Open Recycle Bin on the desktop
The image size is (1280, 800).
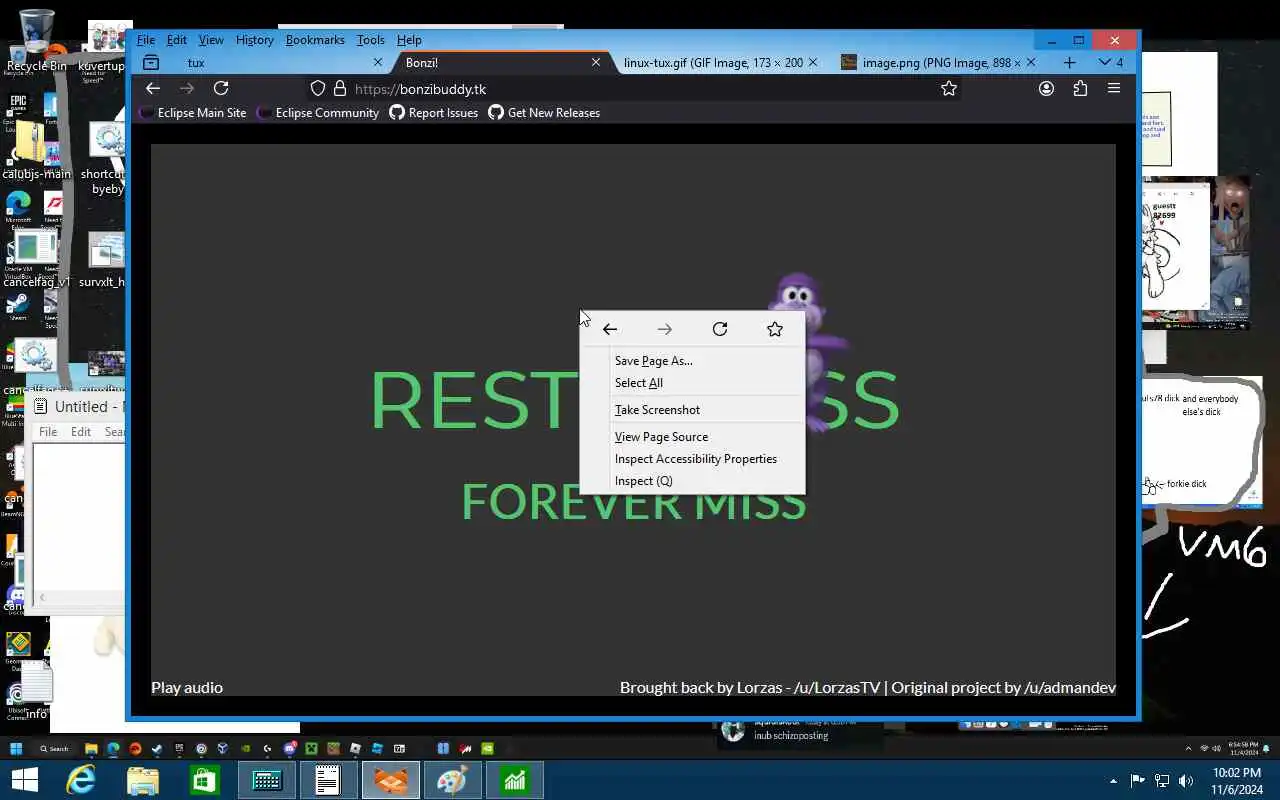click(36, 40)
